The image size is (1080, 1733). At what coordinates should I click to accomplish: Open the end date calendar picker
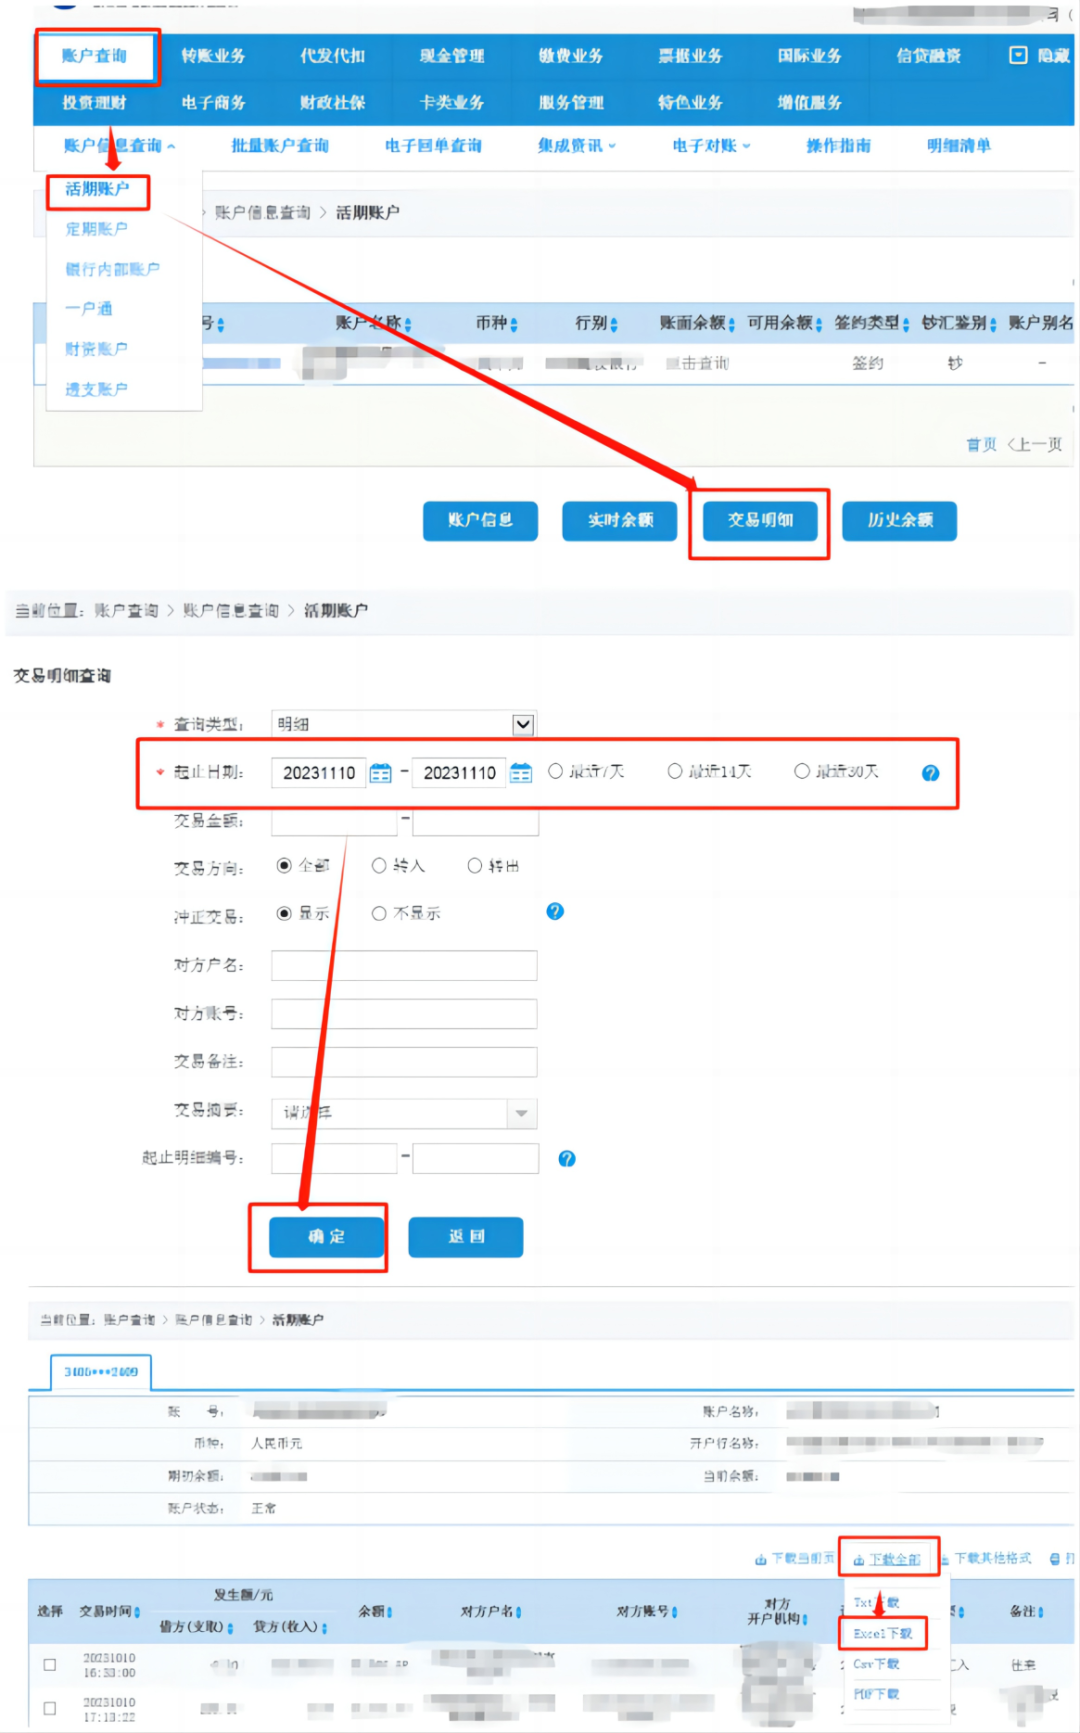(521, 773)
